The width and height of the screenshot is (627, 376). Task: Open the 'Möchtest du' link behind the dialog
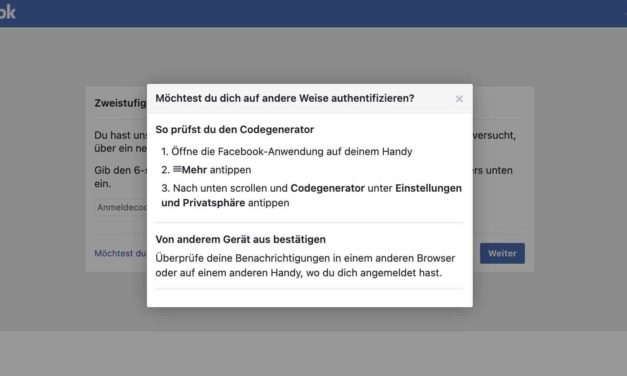tap(120, 253)
